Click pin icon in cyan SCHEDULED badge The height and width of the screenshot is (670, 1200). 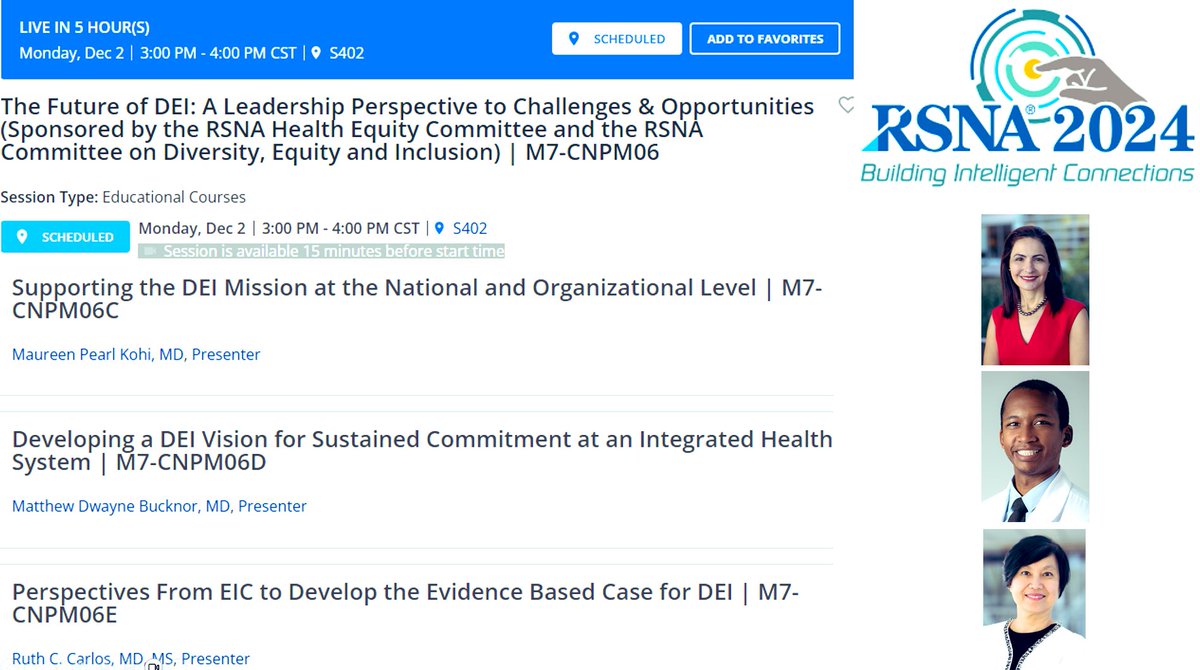(x=22, y=237)
